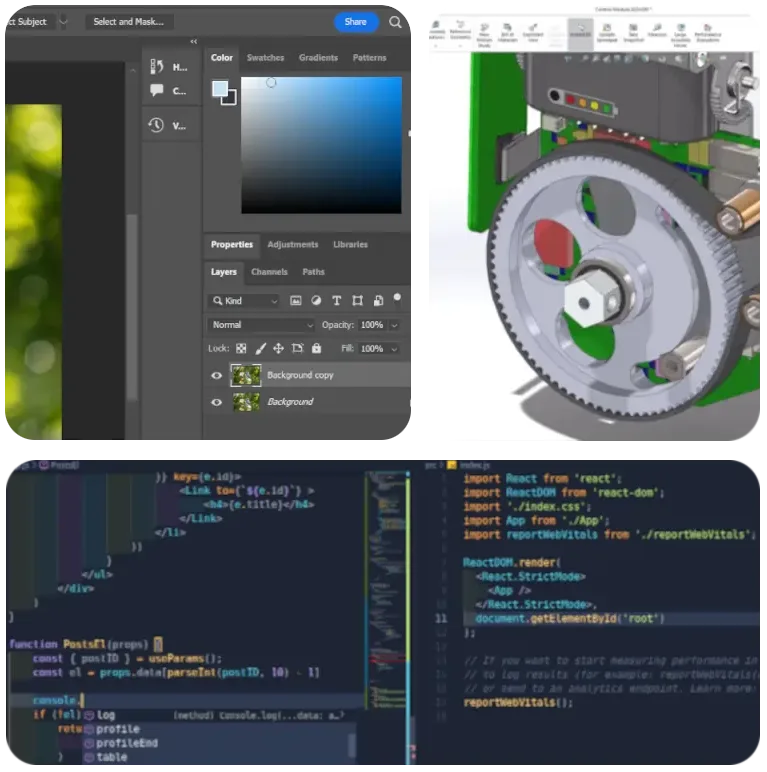
Task: Click Update SpeedPak in SolidWorks toolbar
Action: 607,33
